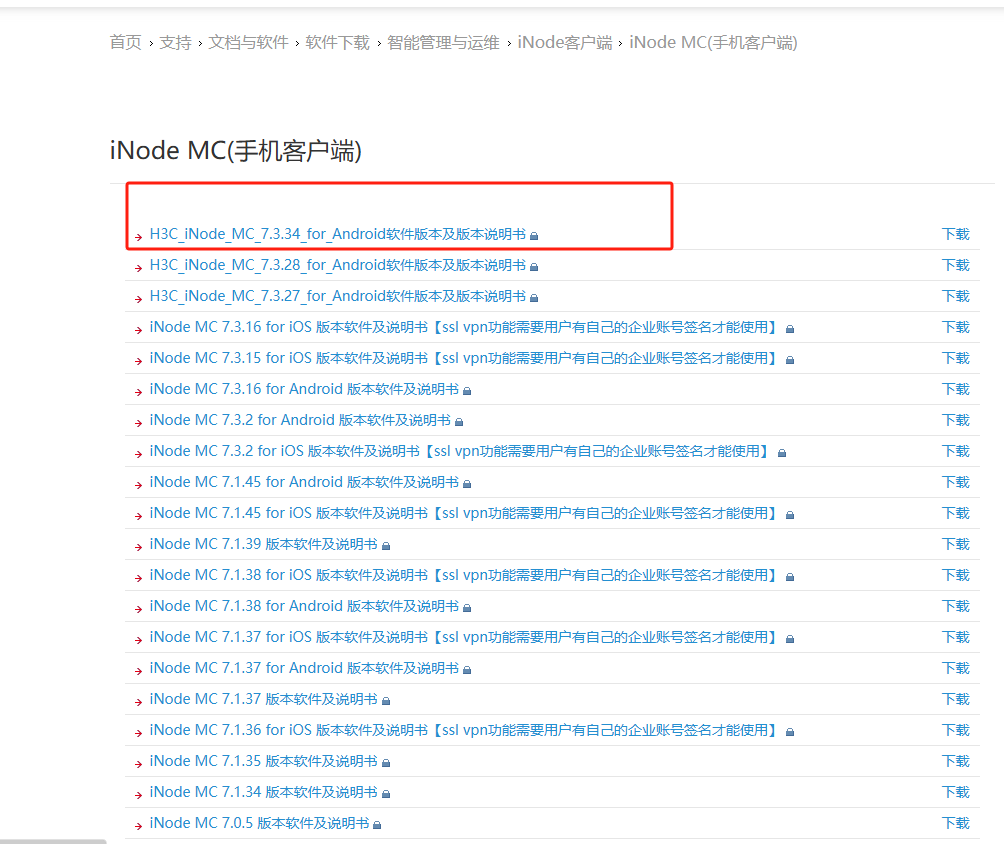Click 下载 for iNode MC 7.1.39 row
Image resolution: width=1004 pixels, height=844 pixels.
pyautogui.click(x=956, y=544)
